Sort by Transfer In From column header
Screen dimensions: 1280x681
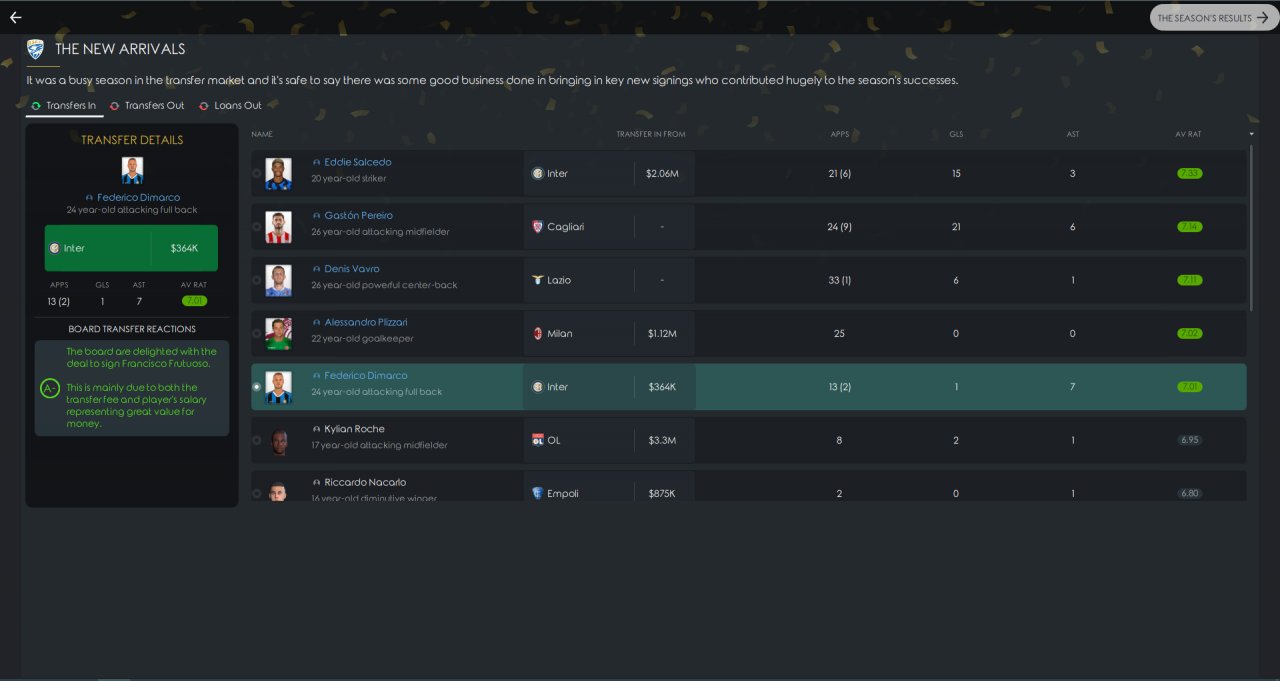[x=651, y=134]
